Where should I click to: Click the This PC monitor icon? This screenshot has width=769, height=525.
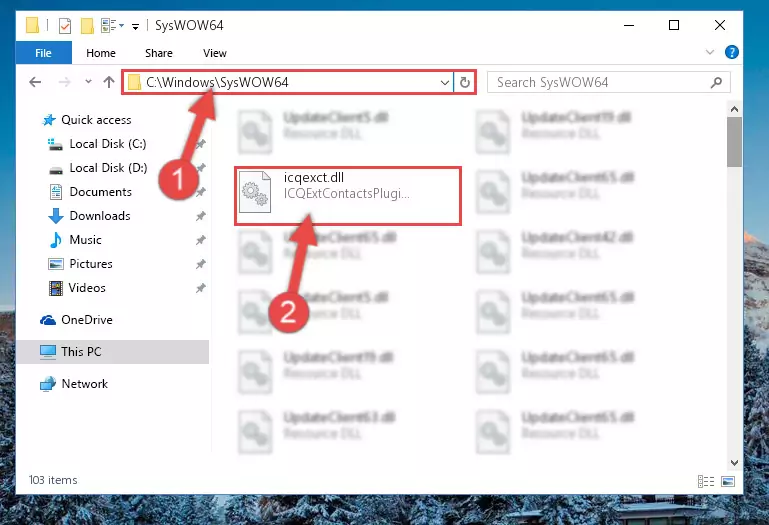coord(48,352)
